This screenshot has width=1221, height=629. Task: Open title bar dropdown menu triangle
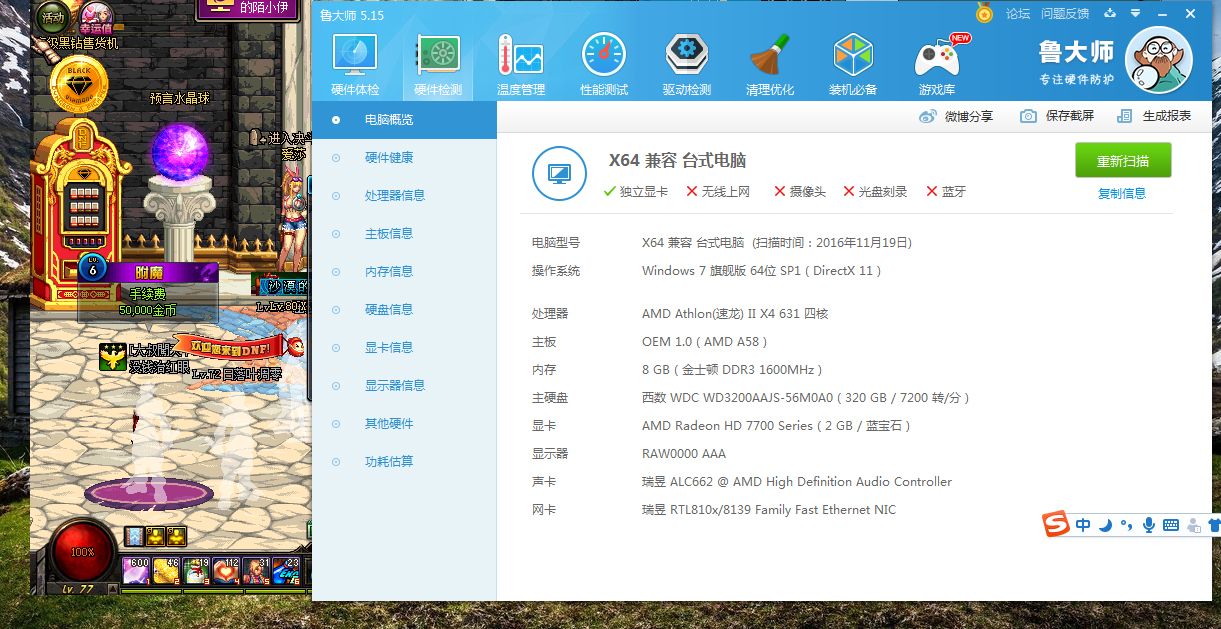[x=1136, y=14]
